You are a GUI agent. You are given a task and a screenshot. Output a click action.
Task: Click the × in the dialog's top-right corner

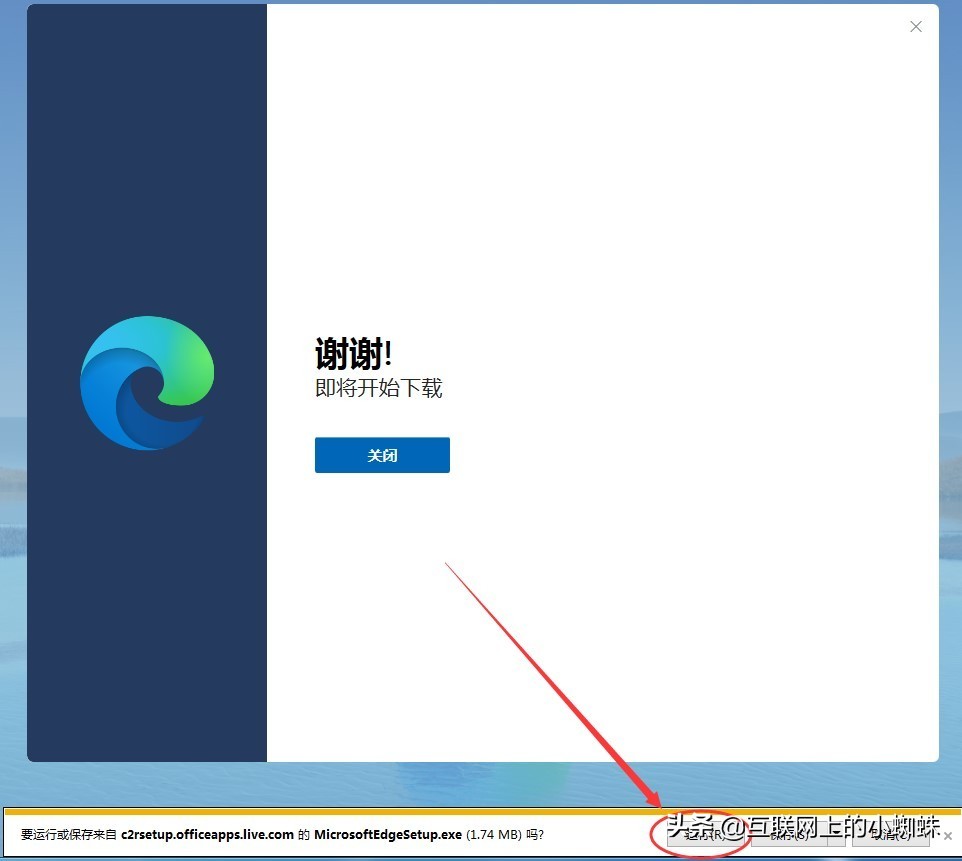click(x=915, y=27)
